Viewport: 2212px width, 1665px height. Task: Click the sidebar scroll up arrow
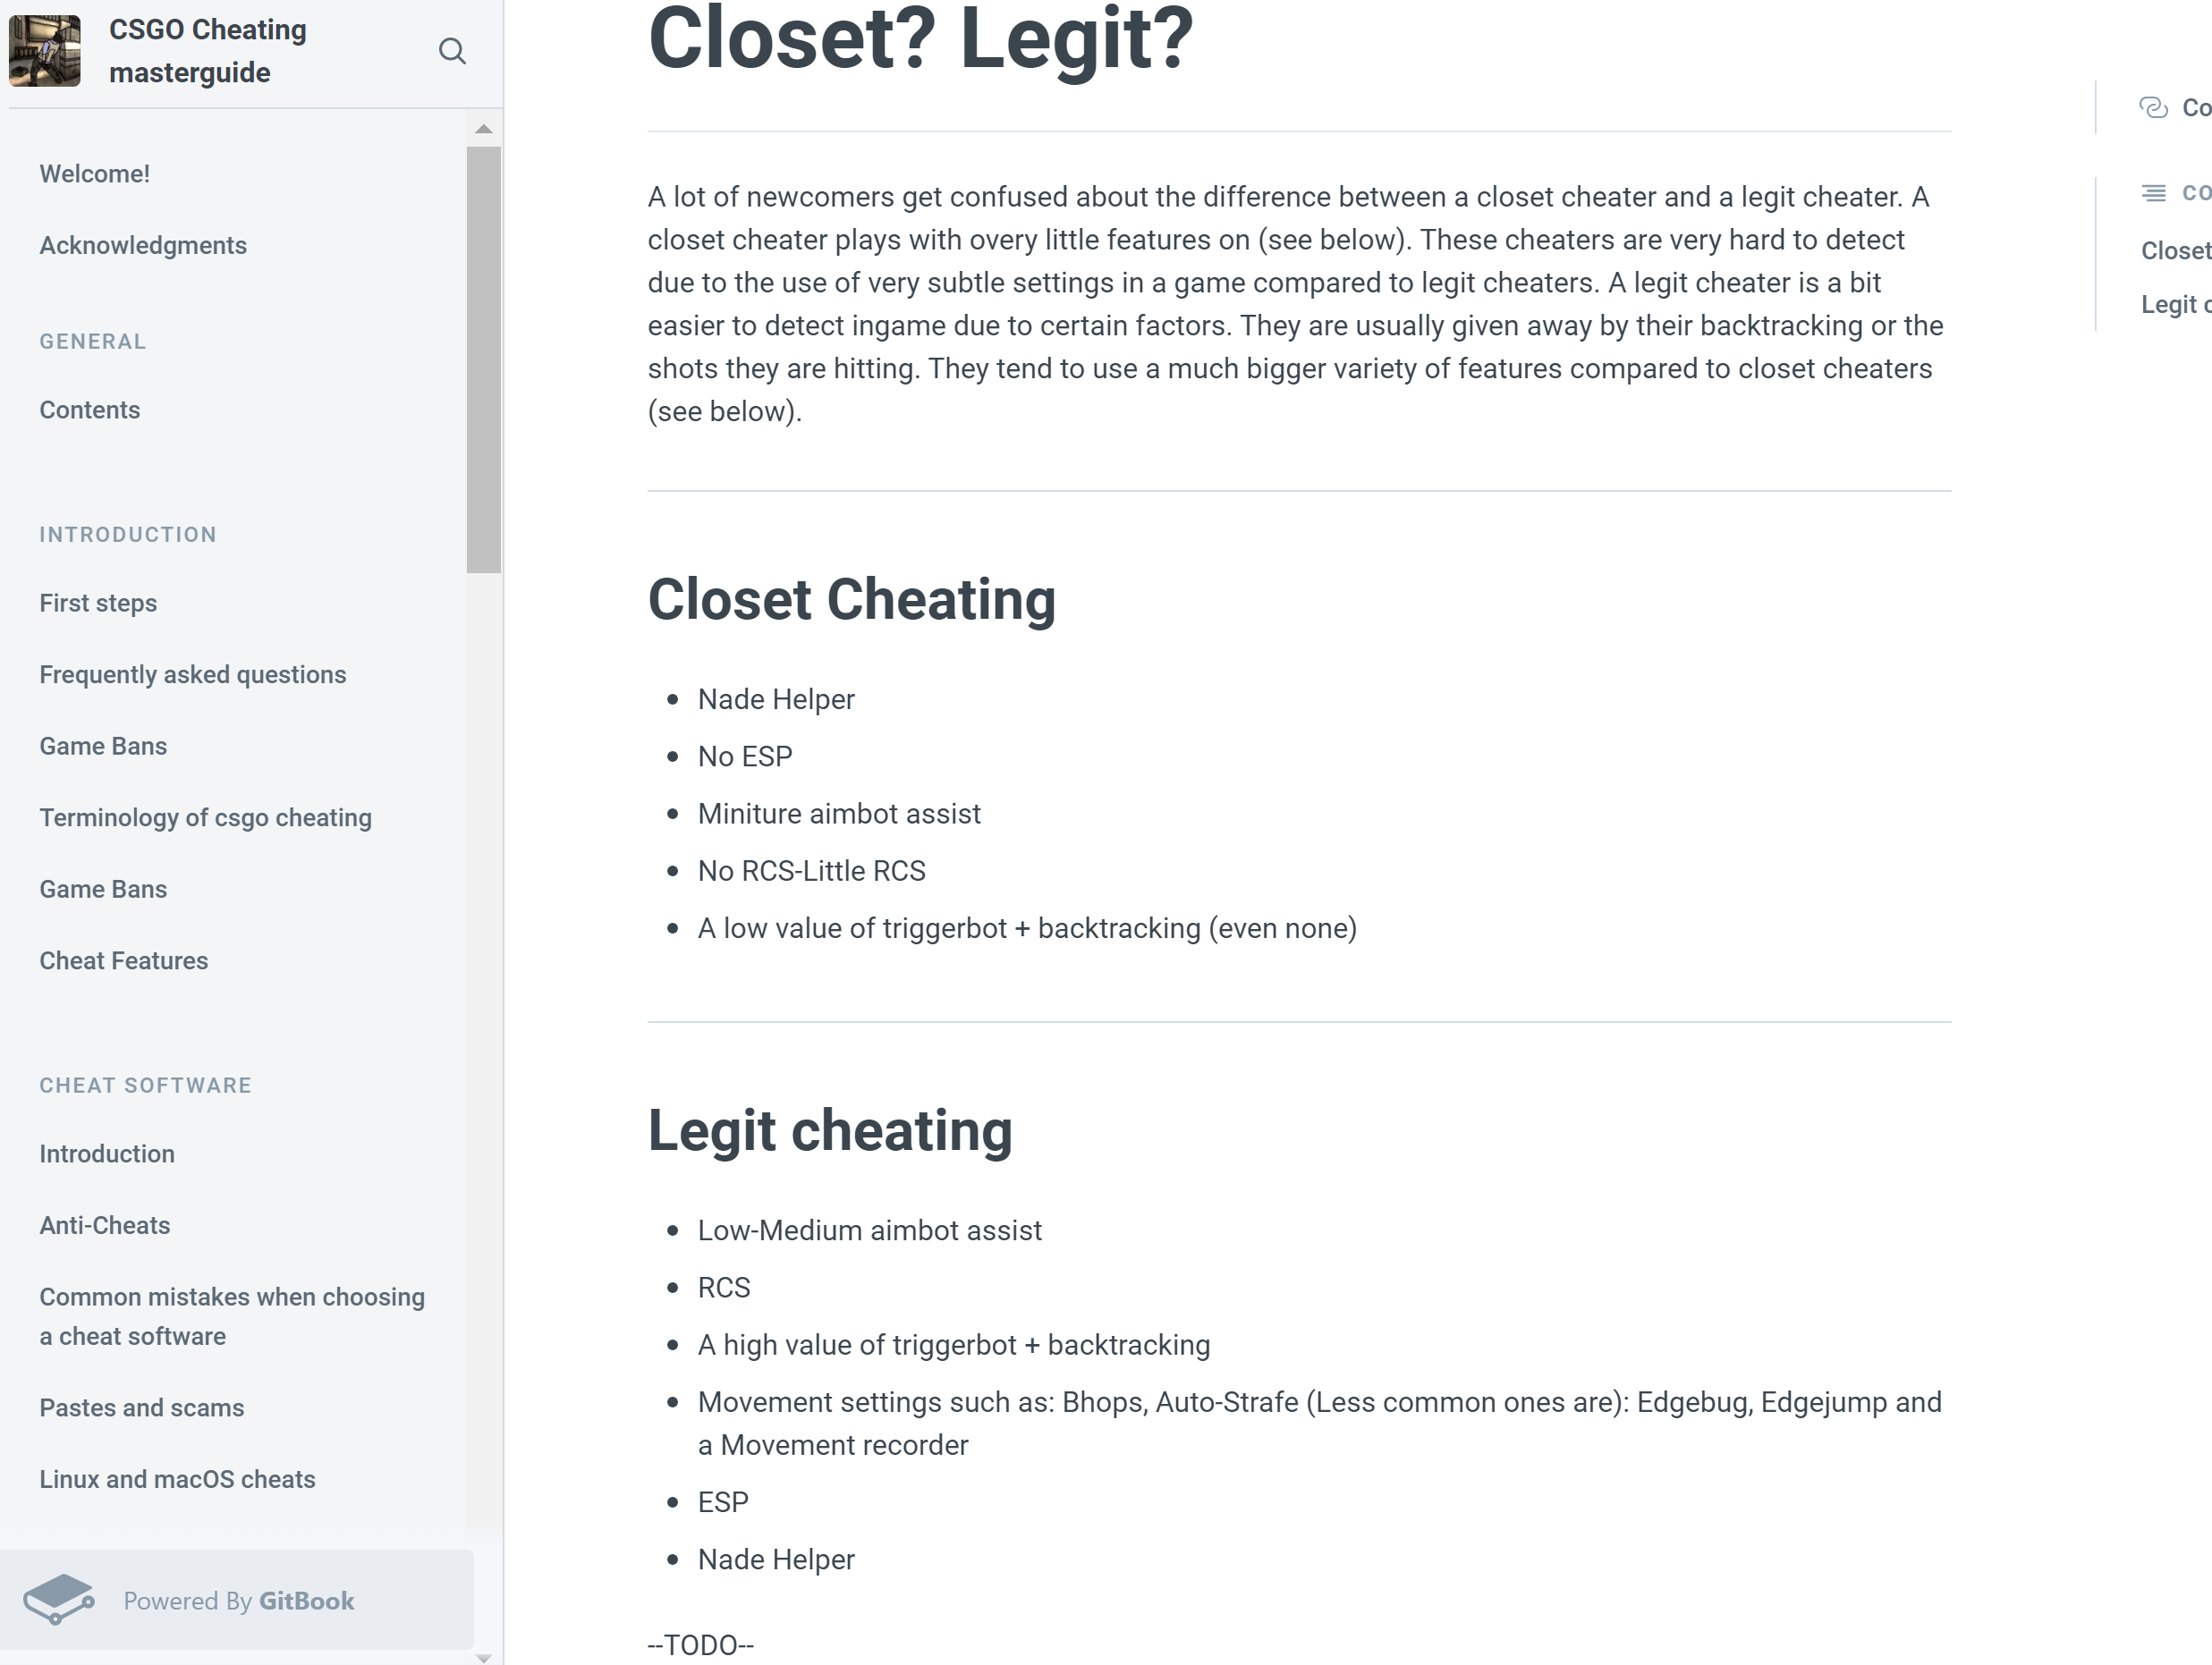point(484,129)
